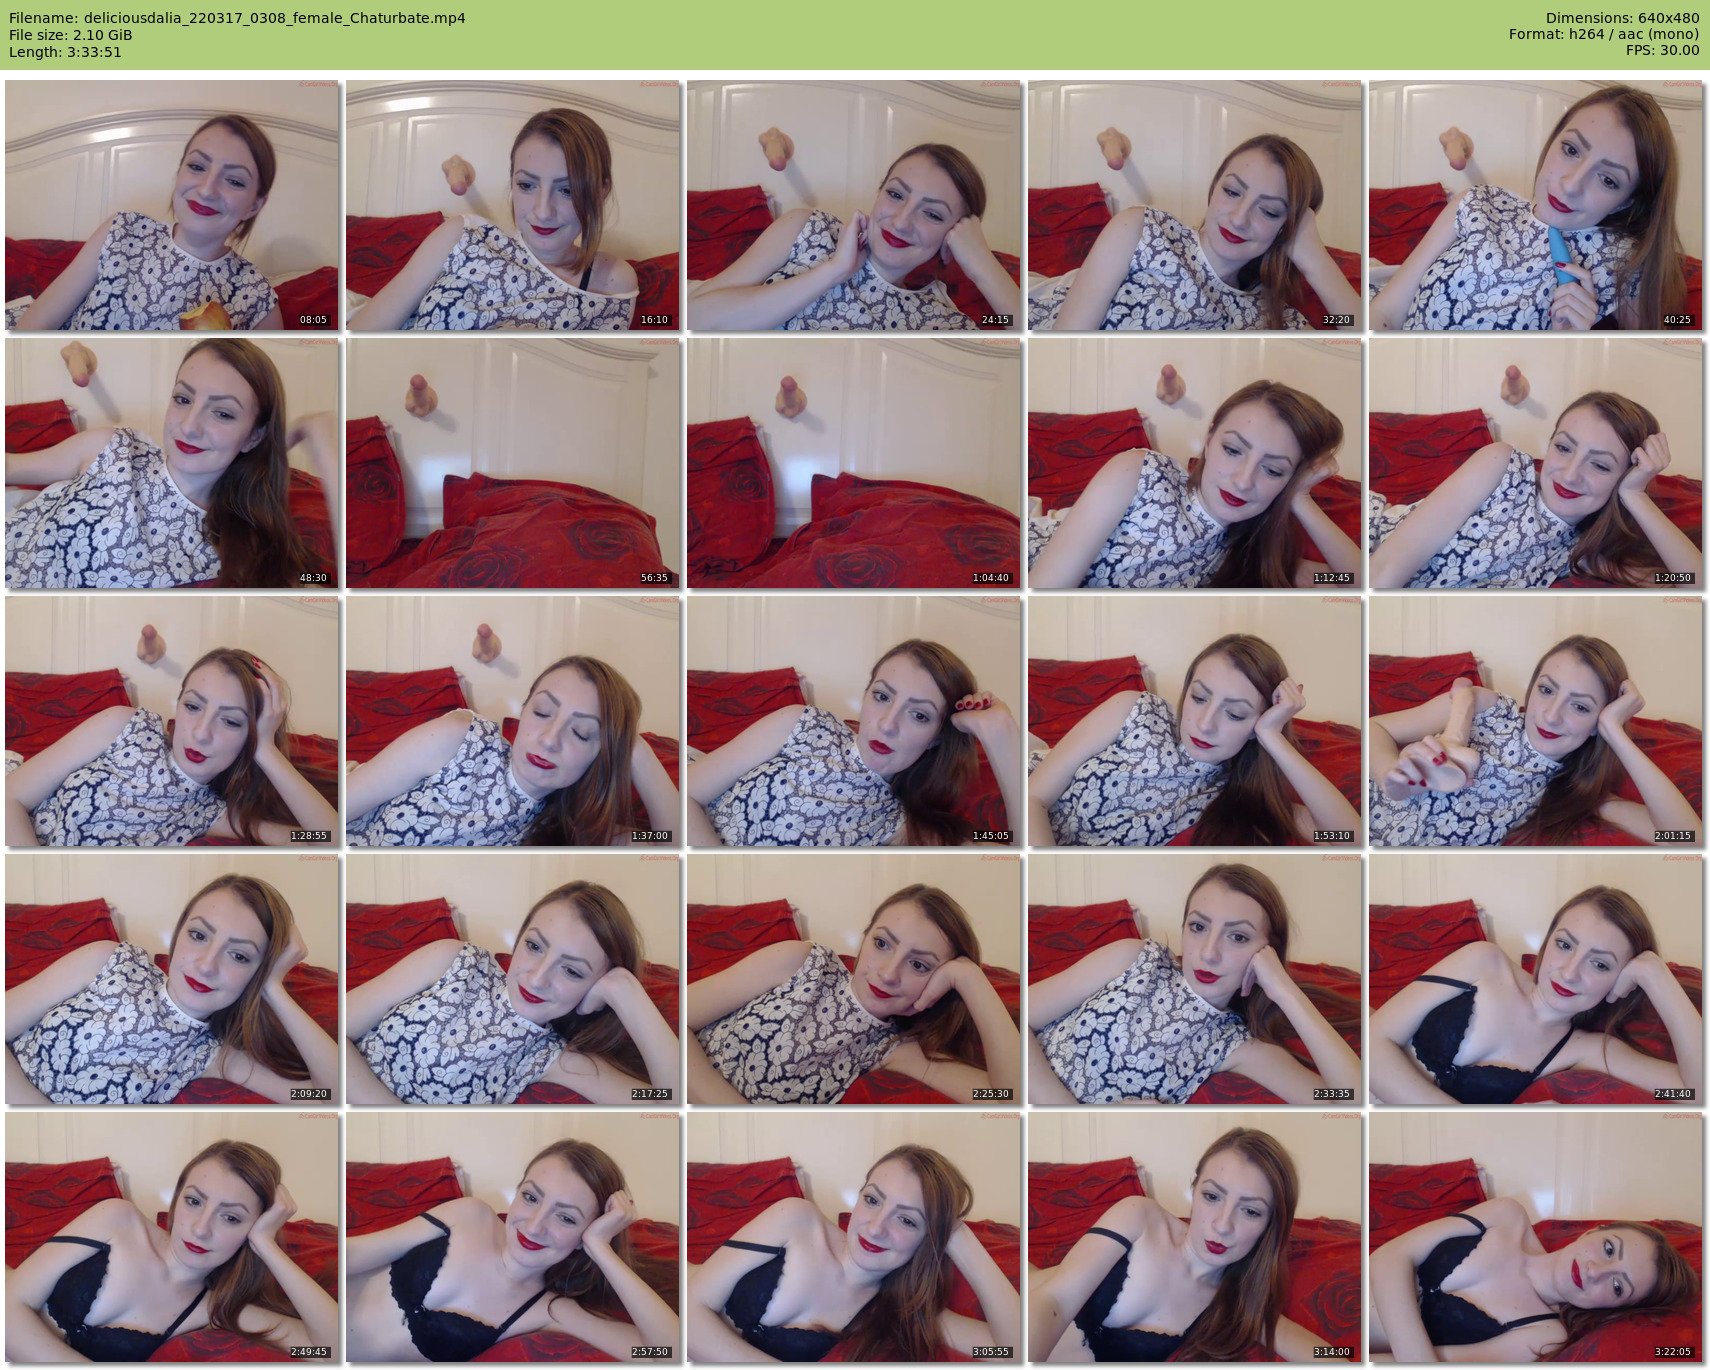Open the preview at 1:20:50
This screenshot has width=1710, height=1370.
pyautogui.click(x=1536, y=463)
